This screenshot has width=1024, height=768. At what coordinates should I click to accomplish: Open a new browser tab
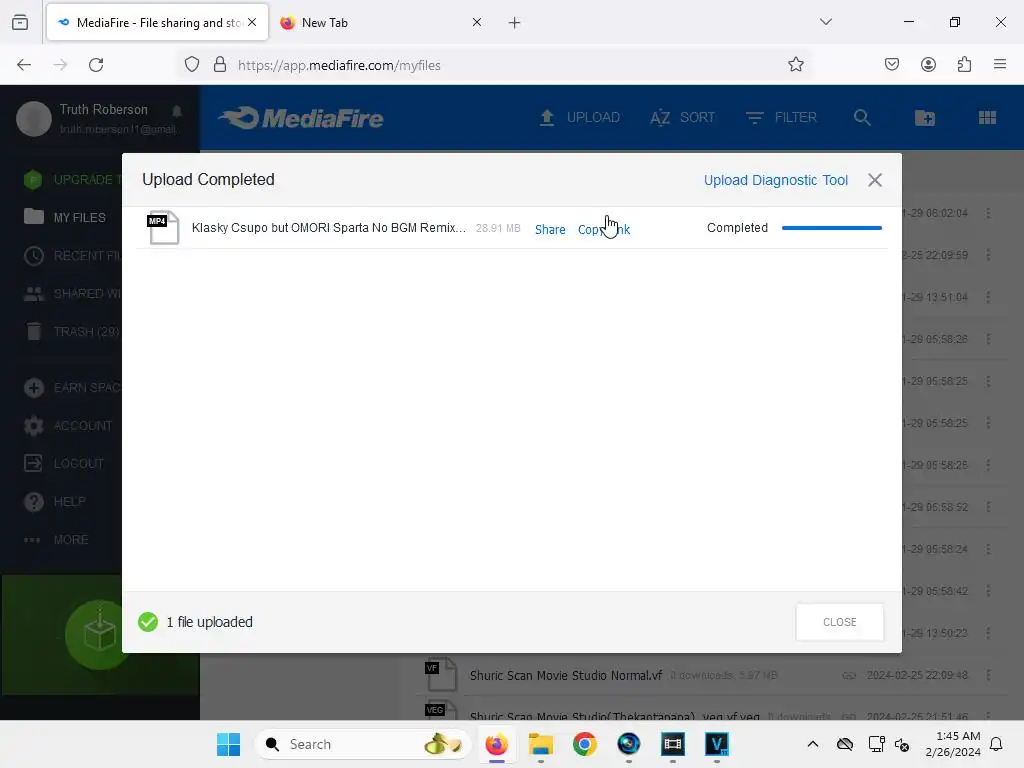(x=515, y=23)
